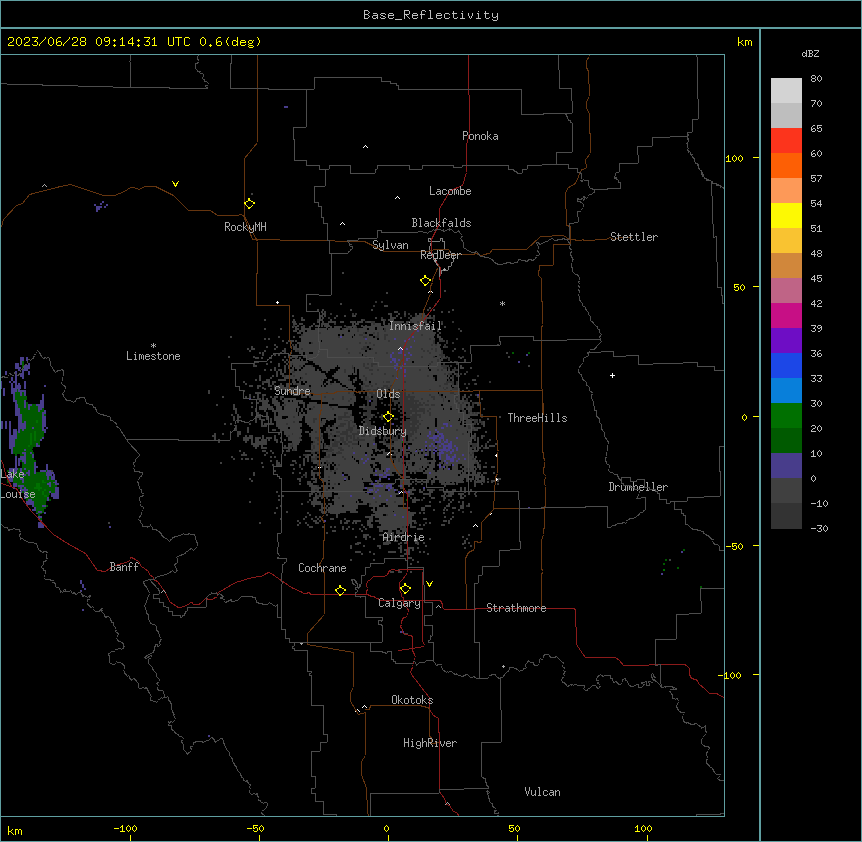Click the Base_Reflectivity title

(x=431, y=15)
